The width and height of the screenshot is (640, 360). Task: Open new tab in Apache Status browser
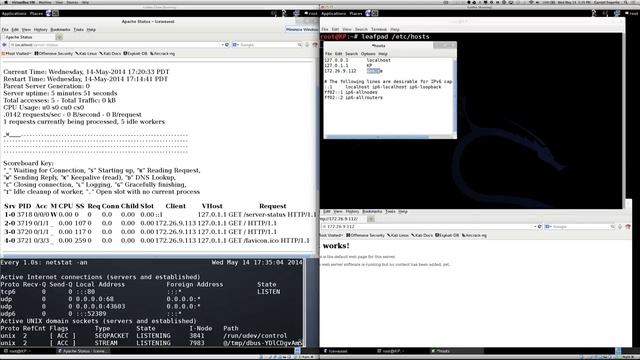(59, 37)
